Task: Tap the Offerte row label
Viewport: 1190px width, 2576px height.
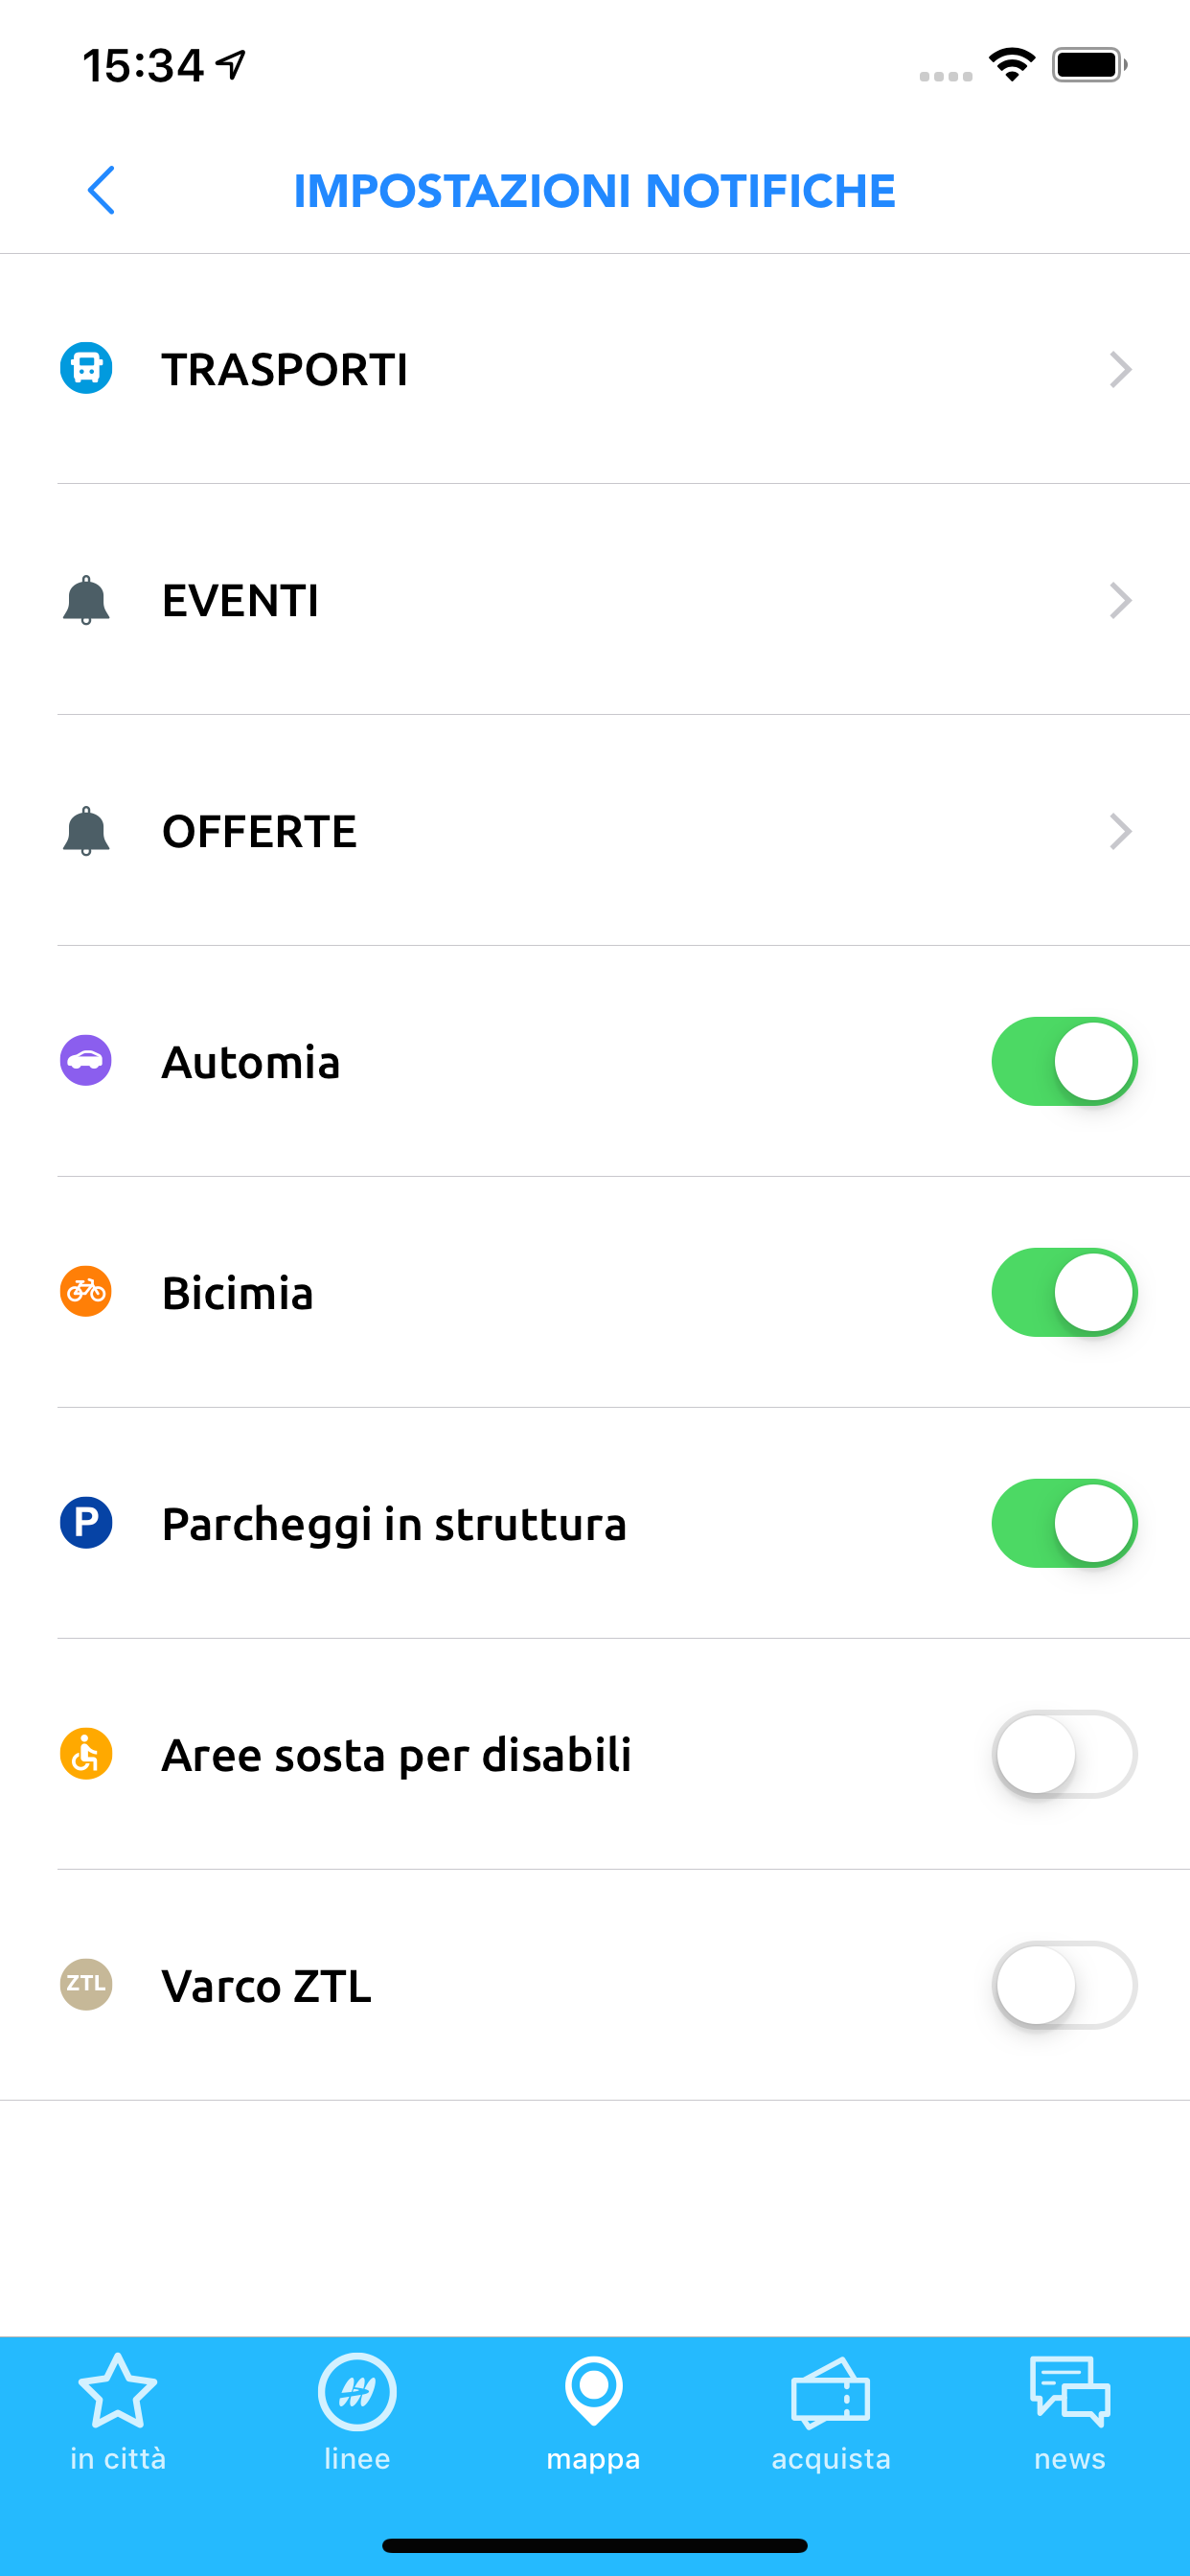Action: click(x=259, y=832)
